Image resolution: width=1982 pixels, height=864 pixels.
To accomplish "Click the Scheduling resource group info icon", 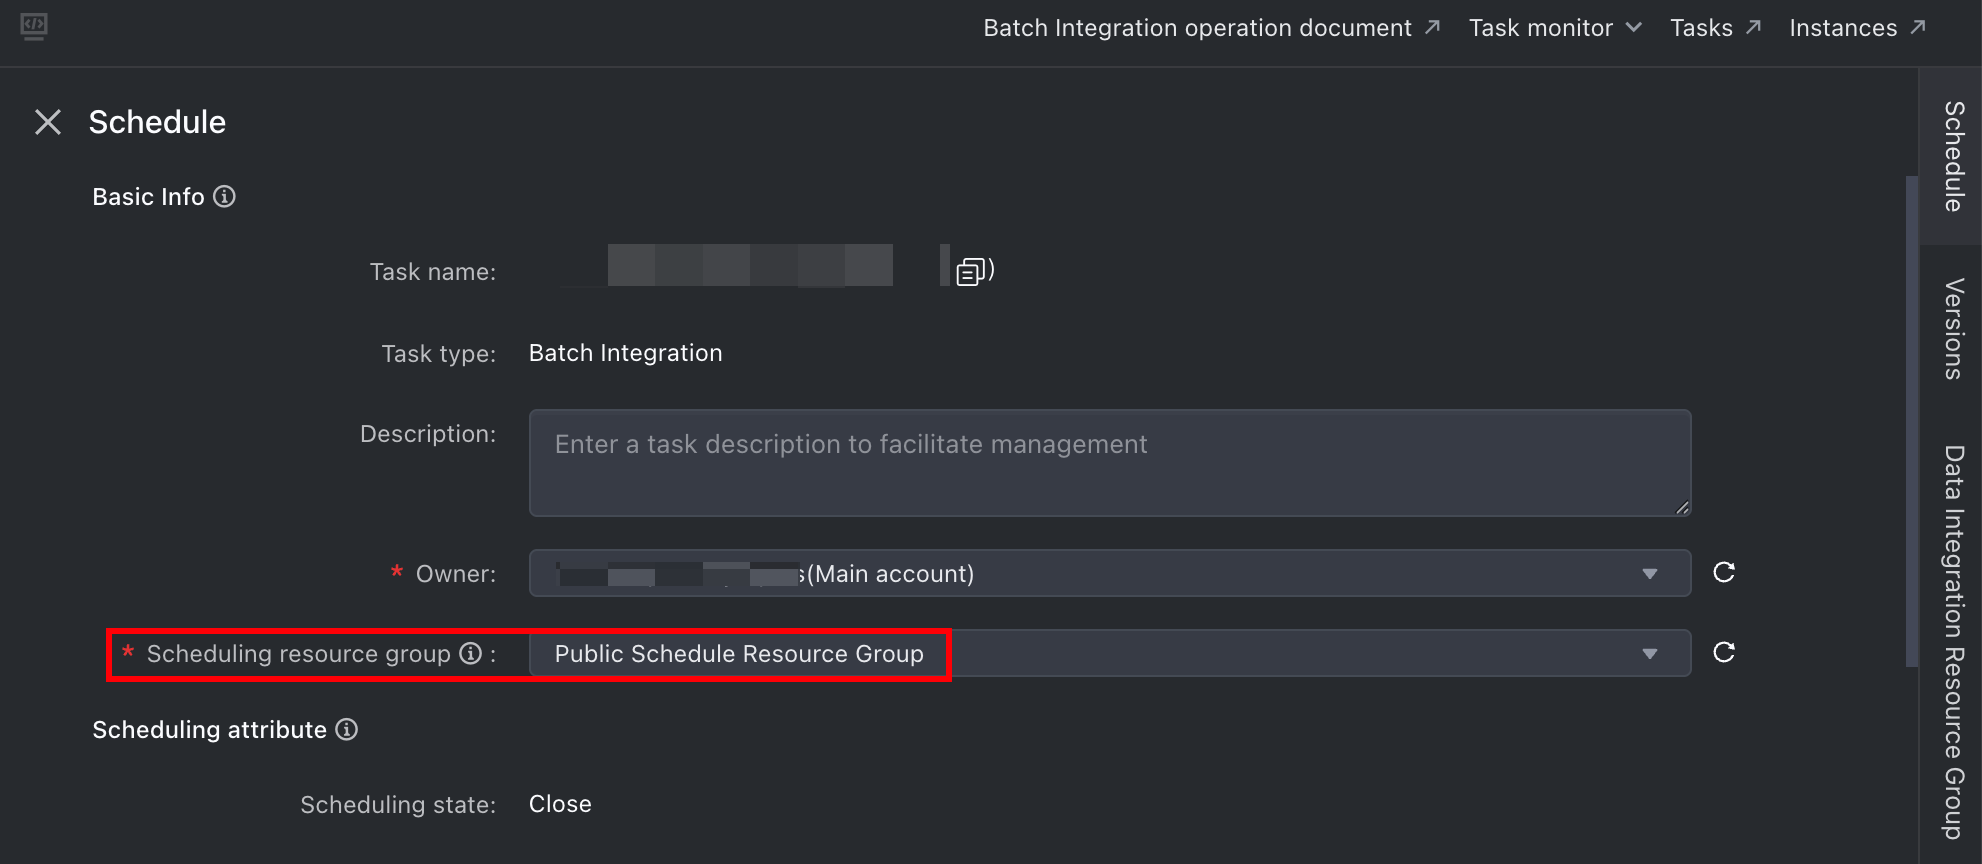I will (x=470, y=653).
